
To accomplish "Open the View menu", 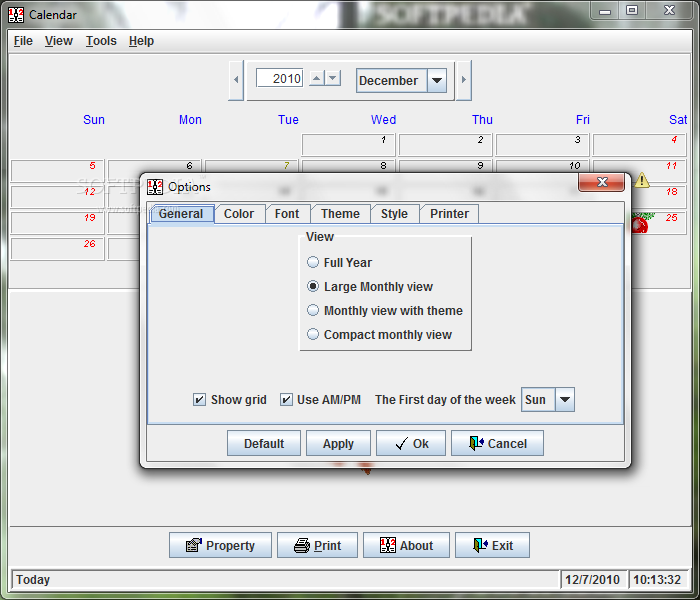I will click(58, 41).
